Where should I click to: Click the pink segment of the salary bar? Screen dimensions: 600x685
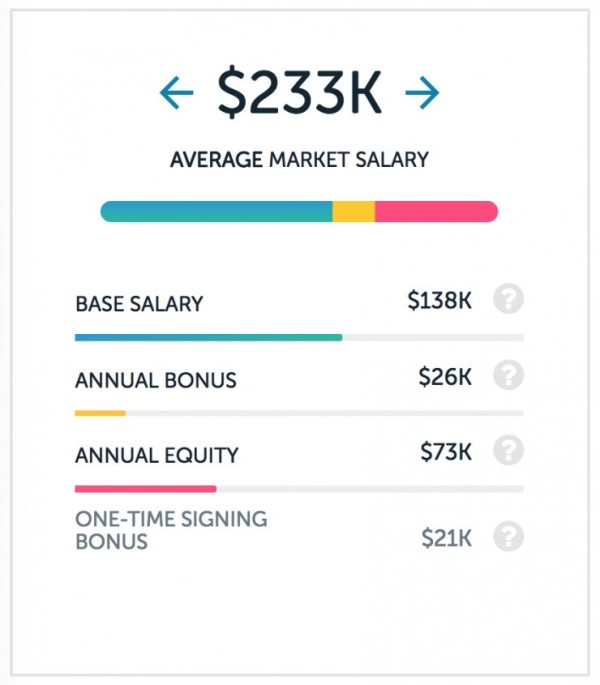pyautogui.click(x=435, y=212)
